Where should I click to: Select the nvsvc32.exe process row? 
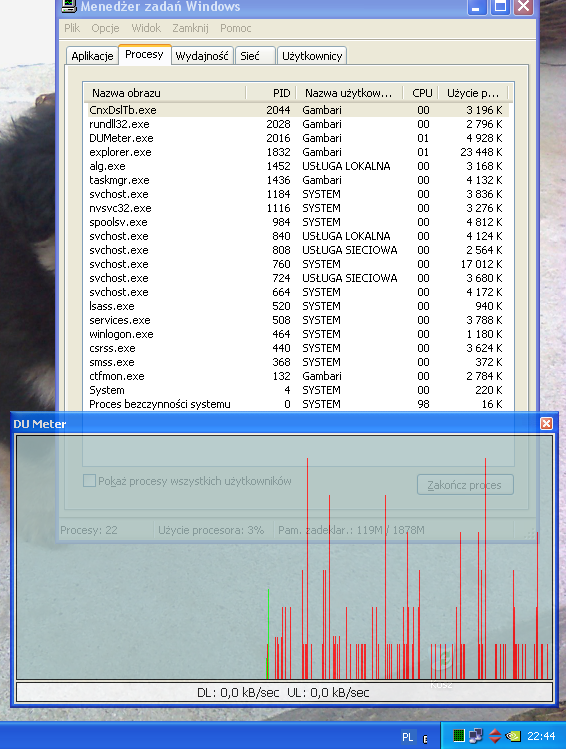pyautogui.click(x=297, y=208)
